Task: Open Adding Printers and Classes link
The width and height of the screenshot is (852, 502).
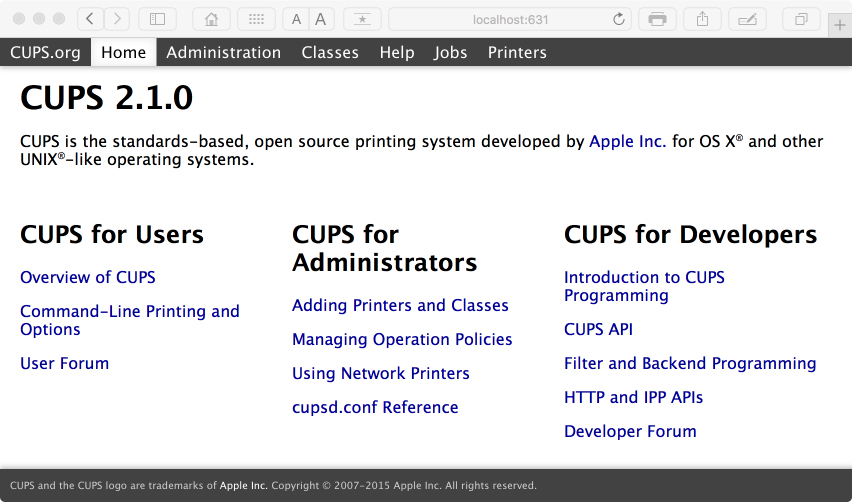Action: 400,305
